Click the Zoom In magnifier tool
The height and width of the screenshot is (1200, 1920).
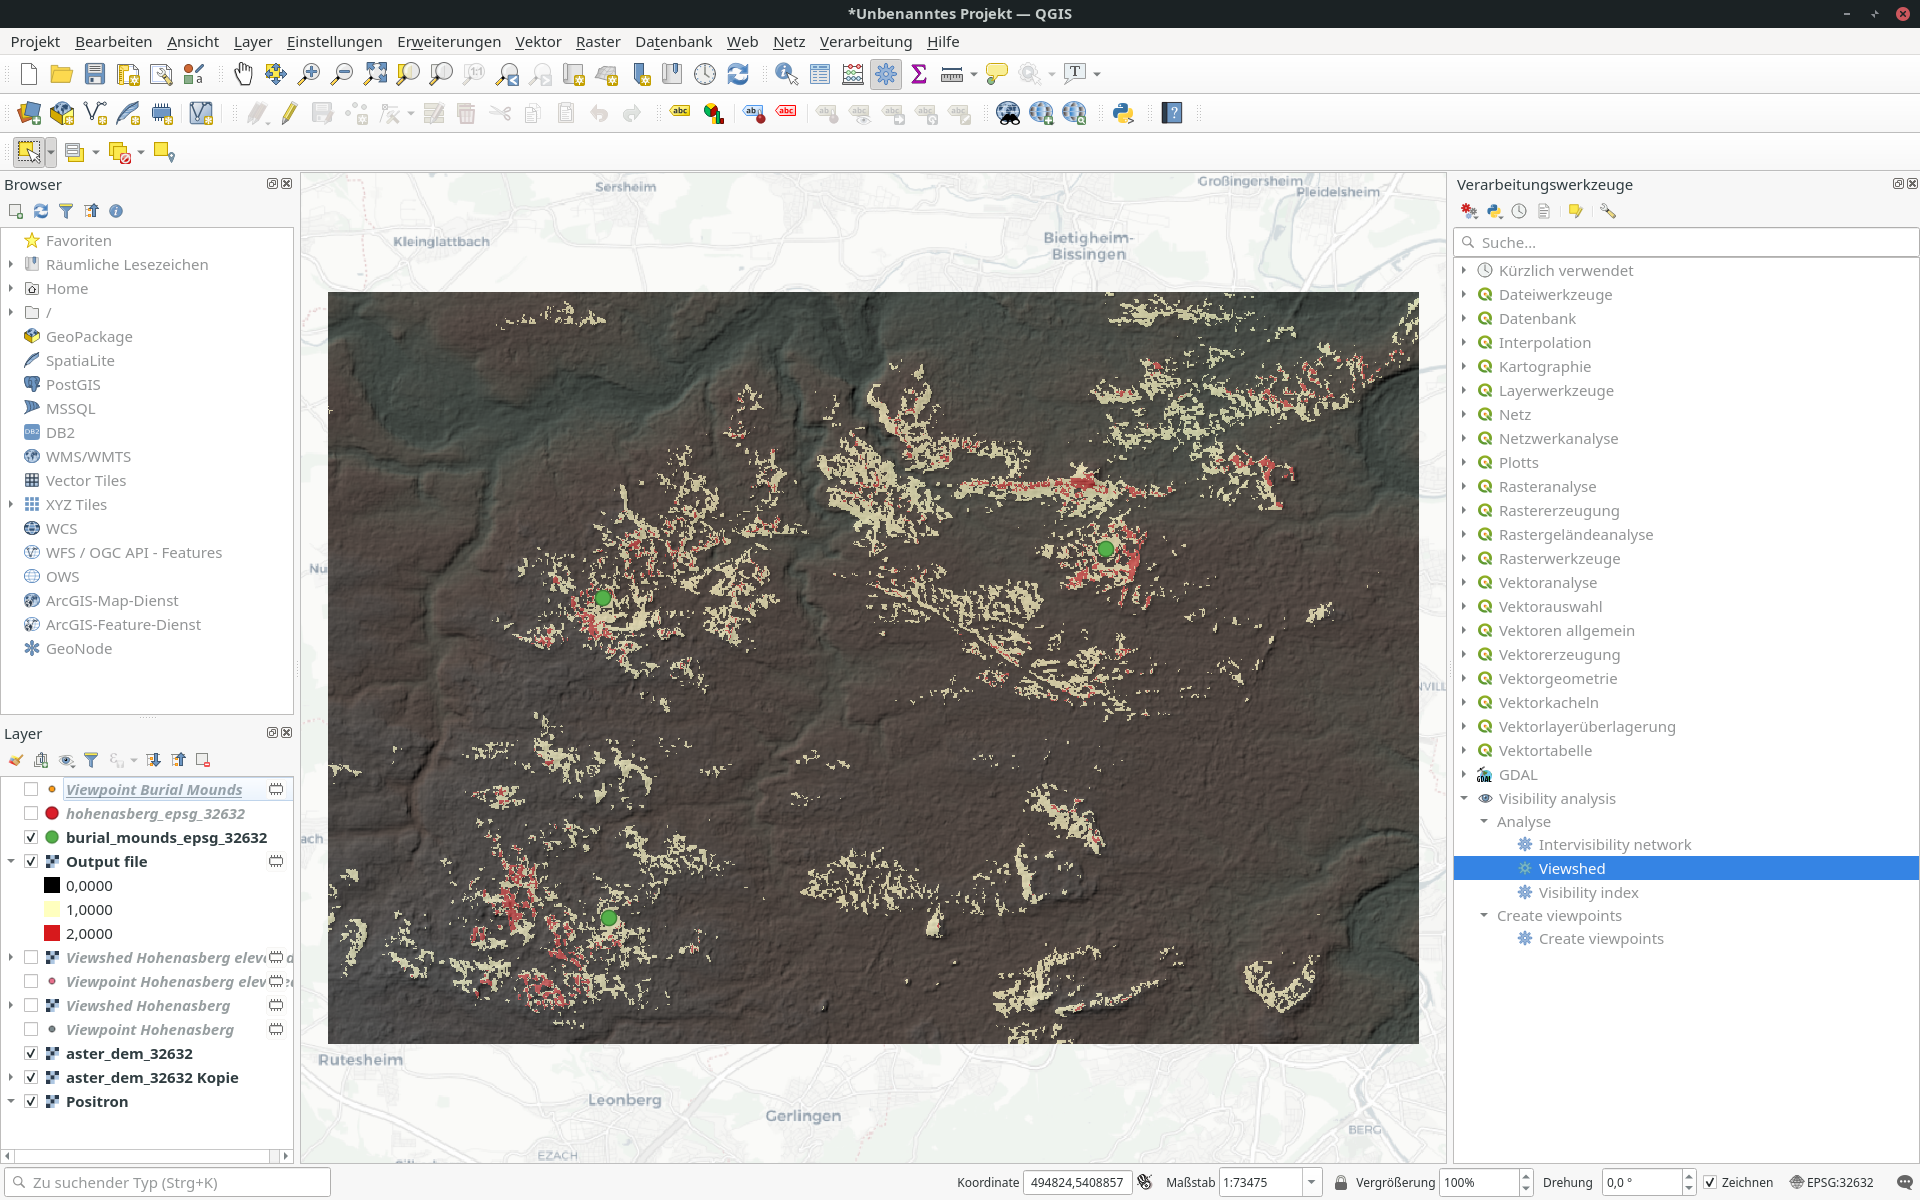(309, 74)
